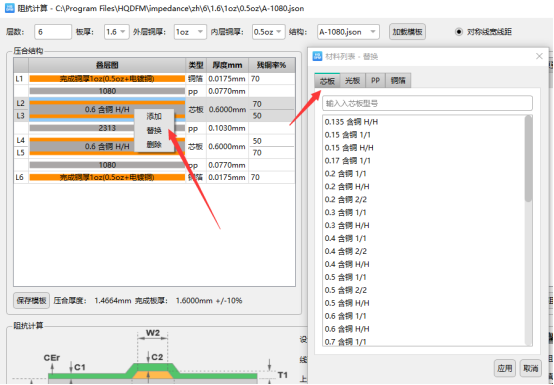Screen dimensions: 554x385
Task: Open the 板厚 1.6 dropdown
Action: coord(116,32)
